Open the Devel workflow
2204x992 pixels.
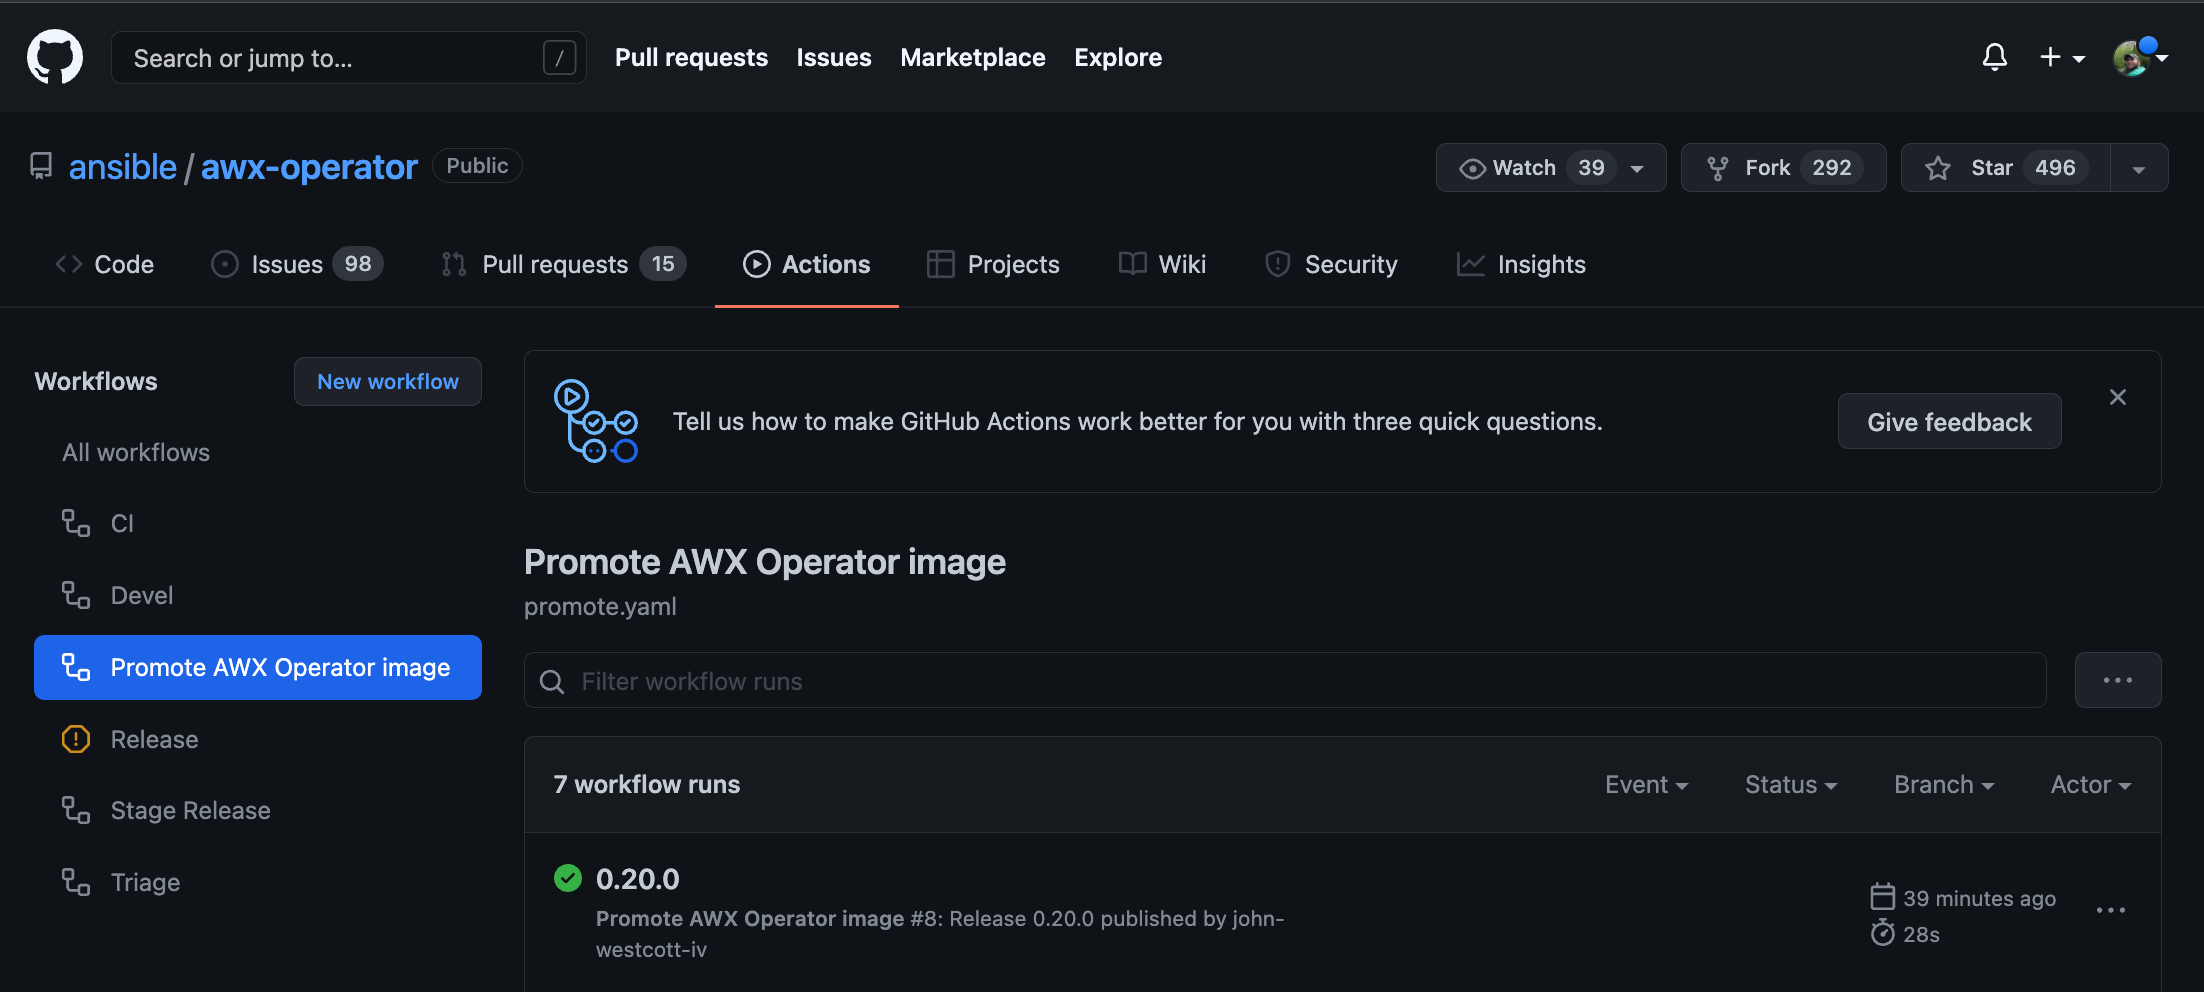(x=141, y=595)
